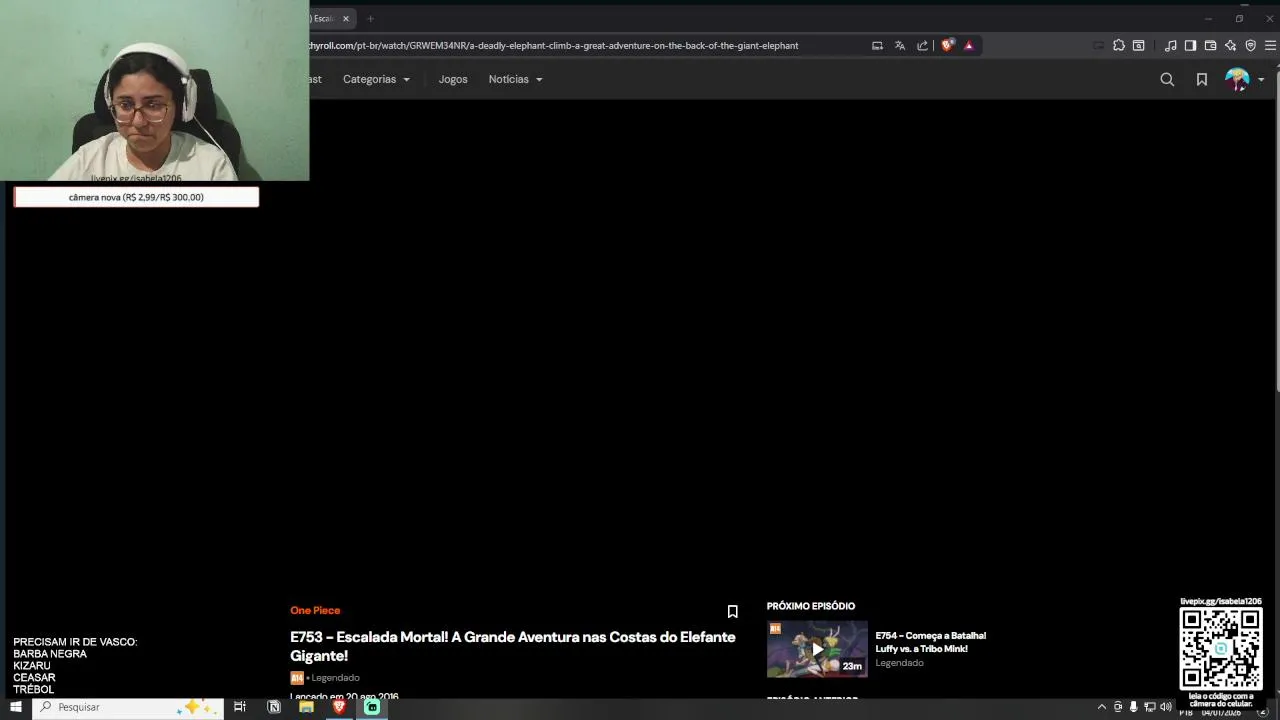Open the Windows Start button
The width and height of the screenshot is (1280, 720).
pos(15,707)
